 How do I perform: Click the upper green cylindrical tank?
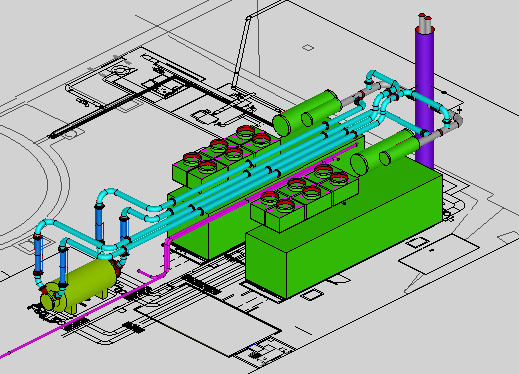(307, 113)
